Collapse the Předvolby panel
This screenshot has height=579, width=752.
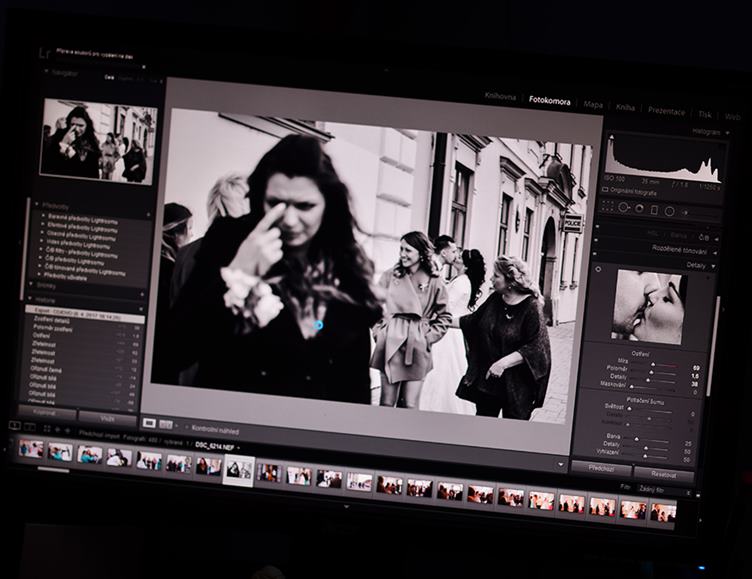tap(37, 204)
